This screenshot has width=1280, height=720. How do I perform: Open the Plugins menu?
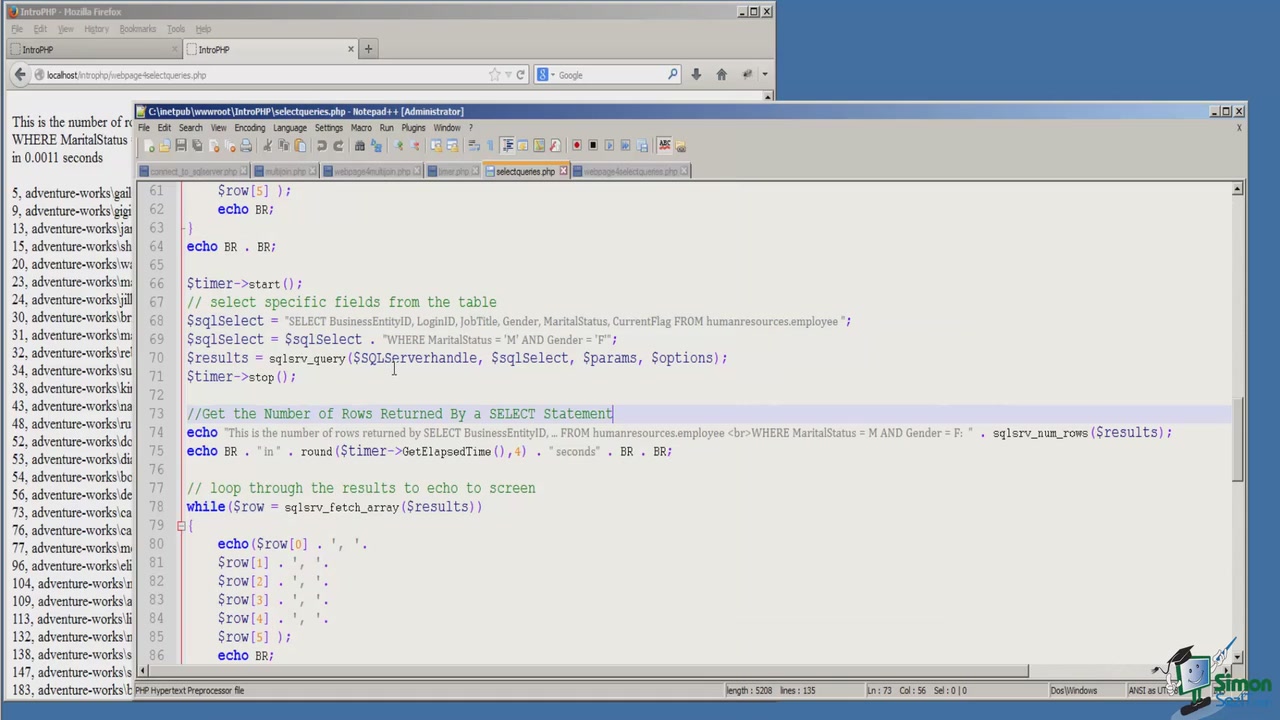[x=413, y=128]
